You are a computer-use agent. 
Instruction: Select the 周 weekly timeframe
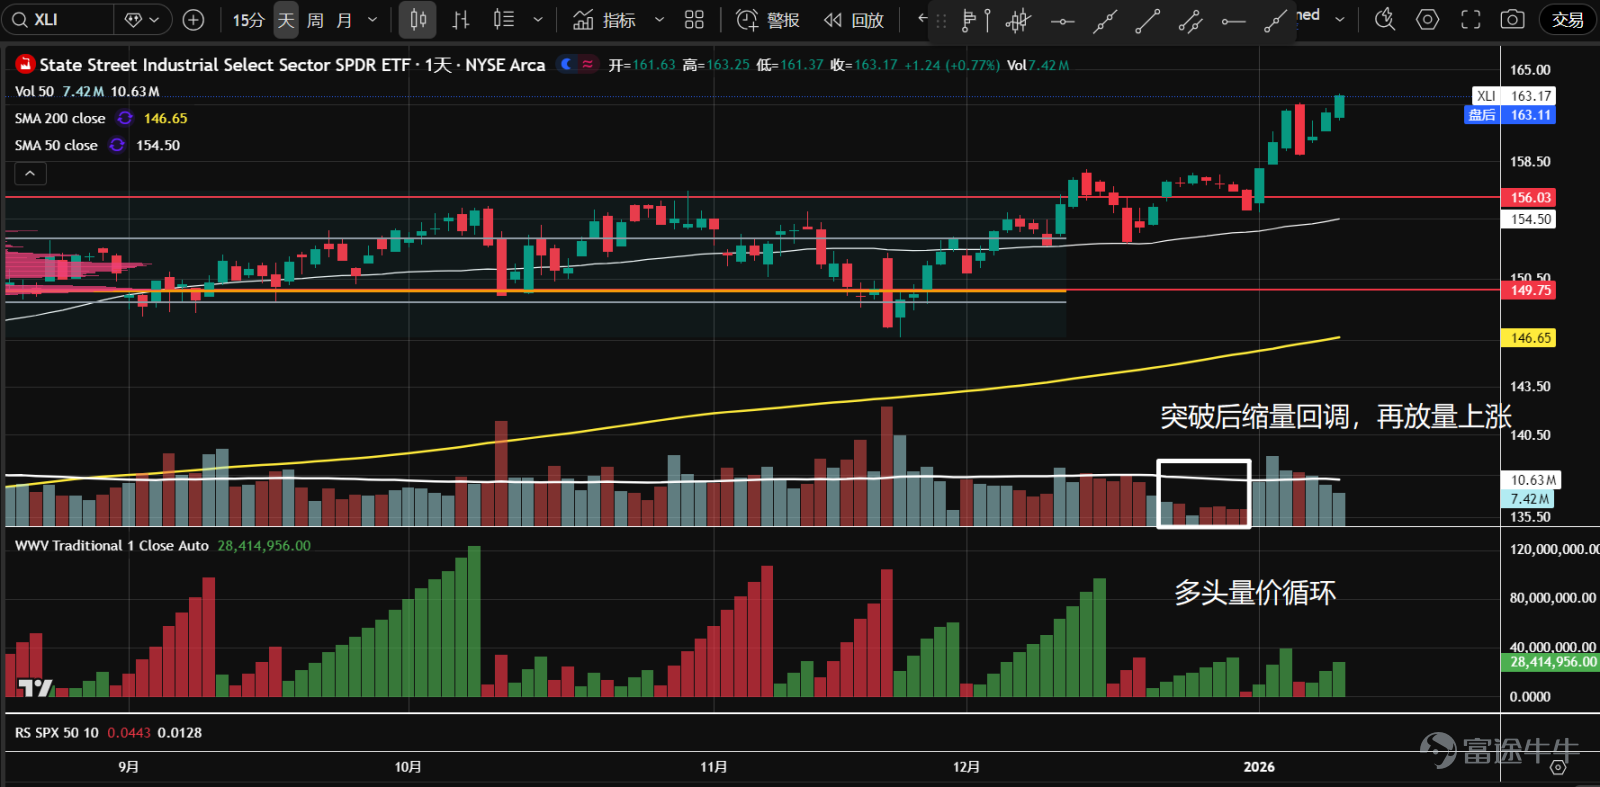click(315, 20)
